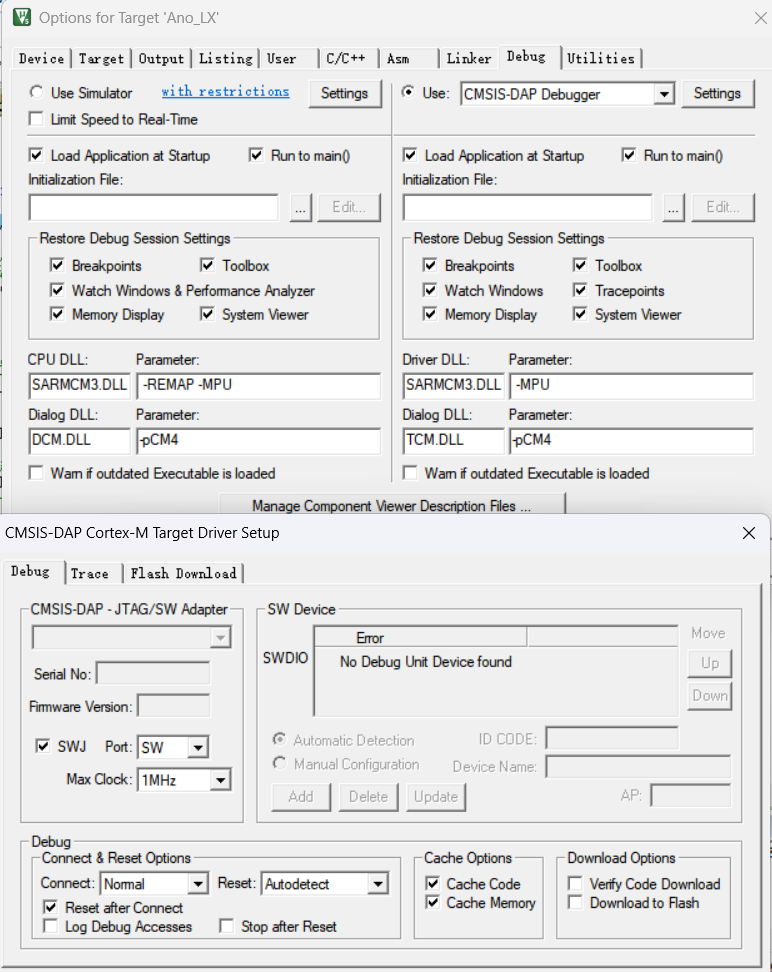The height and width of the screenshot is (972, 772).
Task: Expand the Reset Autodetect dropdown
Action: (x=378, y=884)
